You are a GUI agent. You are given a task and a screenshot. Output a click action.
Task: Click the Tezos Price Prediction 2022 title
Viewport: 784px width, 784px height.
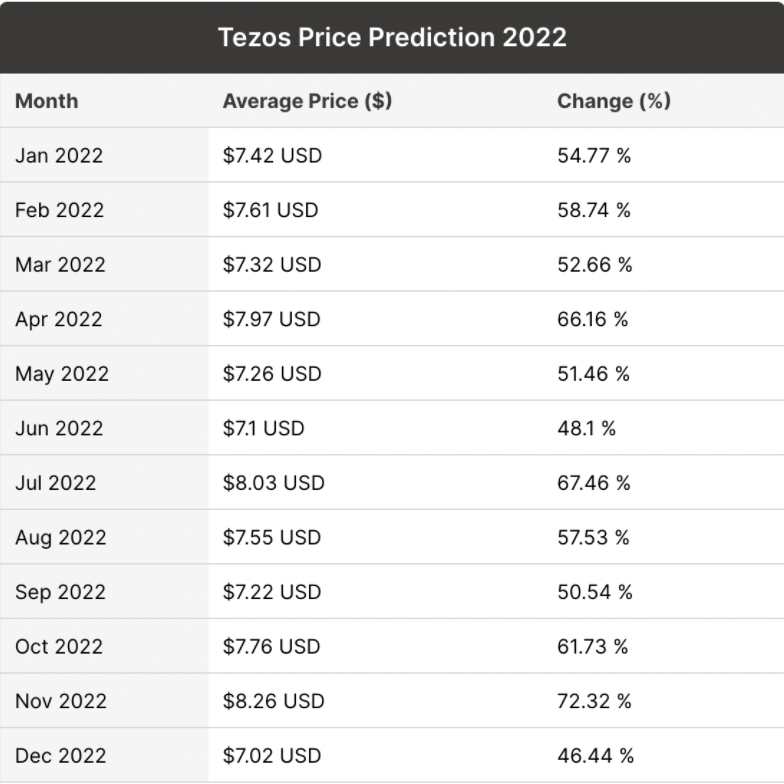(x=392, y=38)
